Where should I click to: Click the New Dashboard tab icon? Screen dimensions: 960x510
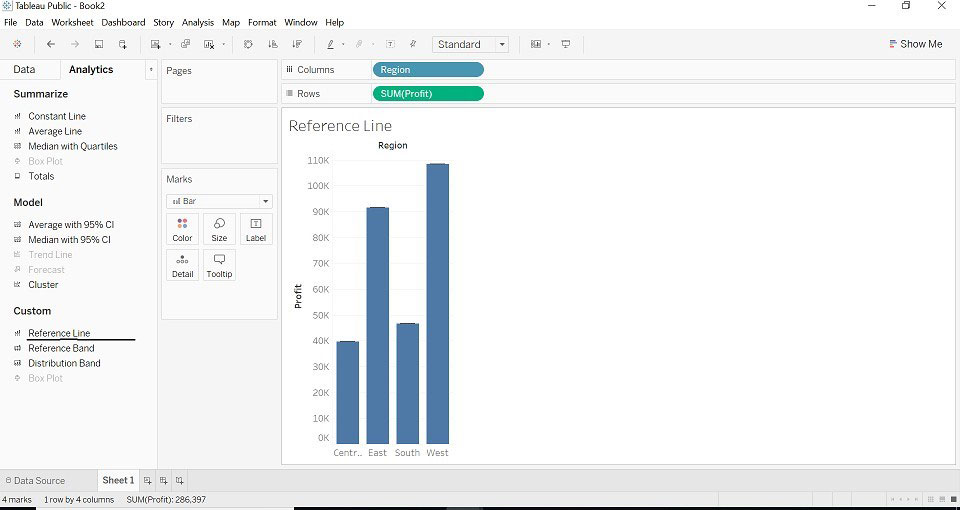tap(163, 481)
